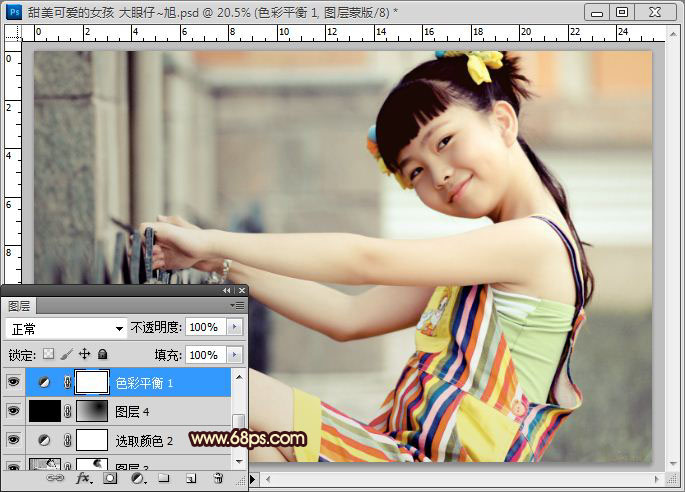Toggle lock transparent pixels
Viewport: 685px width, 492px height.
47,354
